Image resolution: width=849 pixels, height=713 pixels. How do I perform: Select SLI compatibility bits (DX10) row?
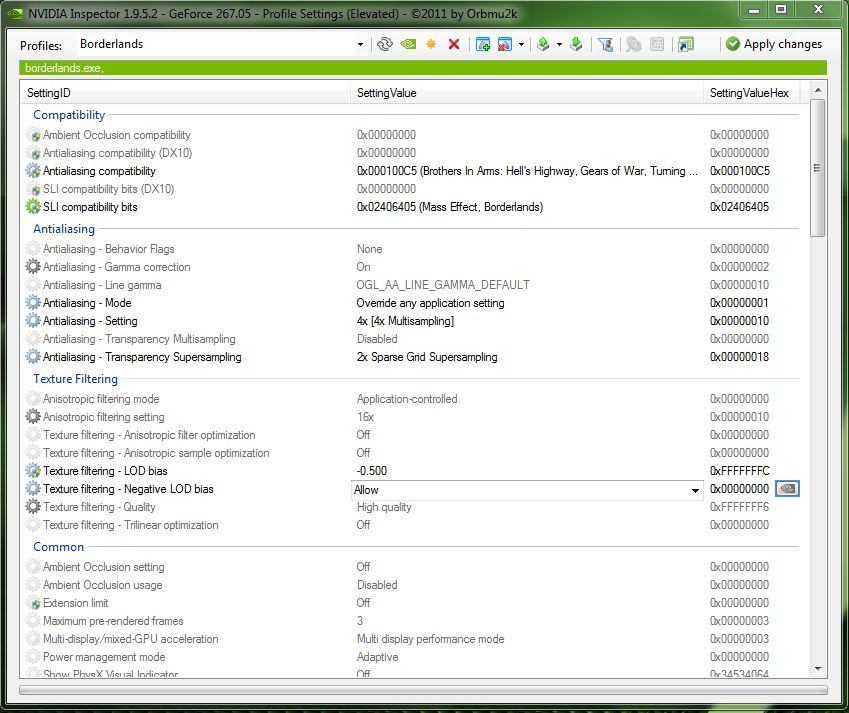point(412,189)
